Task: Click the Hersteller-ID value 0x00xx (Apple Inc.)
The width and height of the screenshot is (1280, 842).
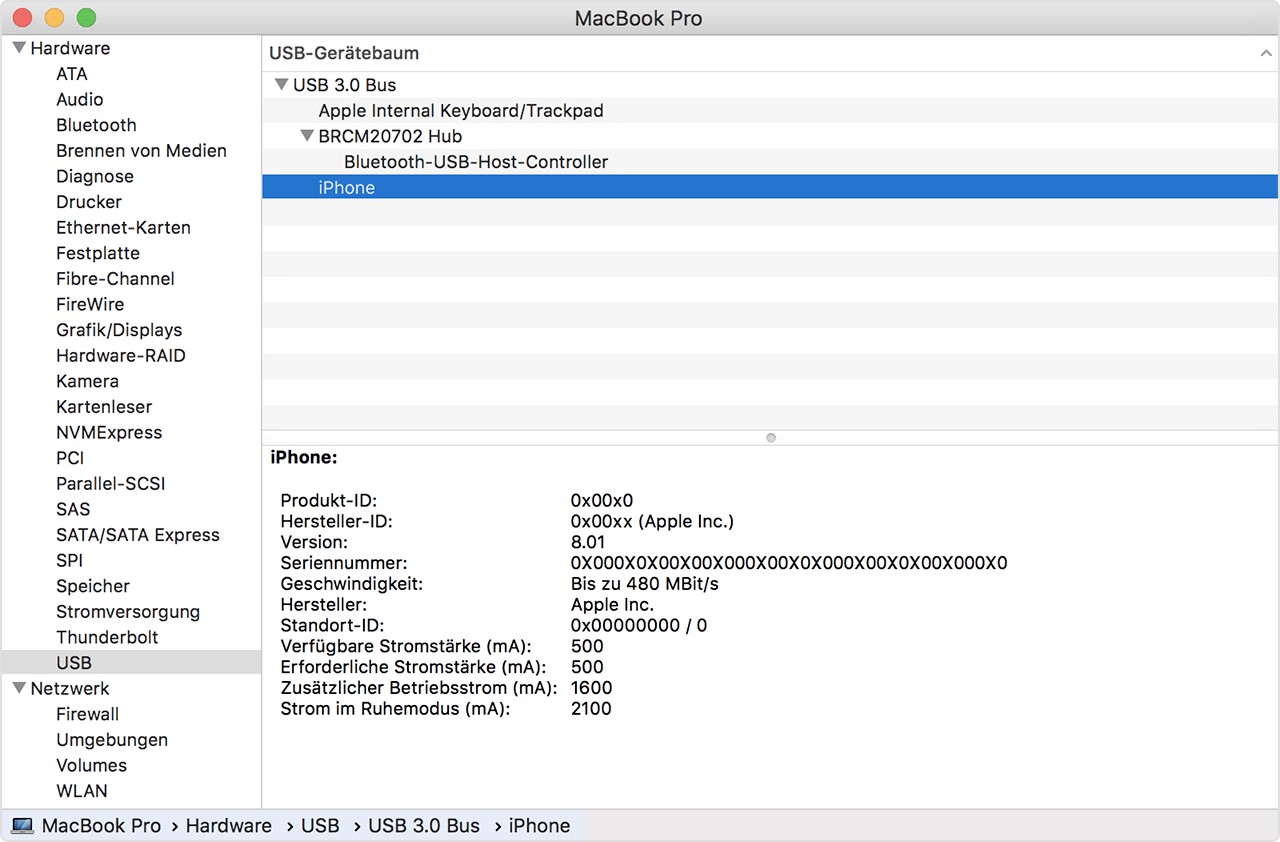Action: 652,521
